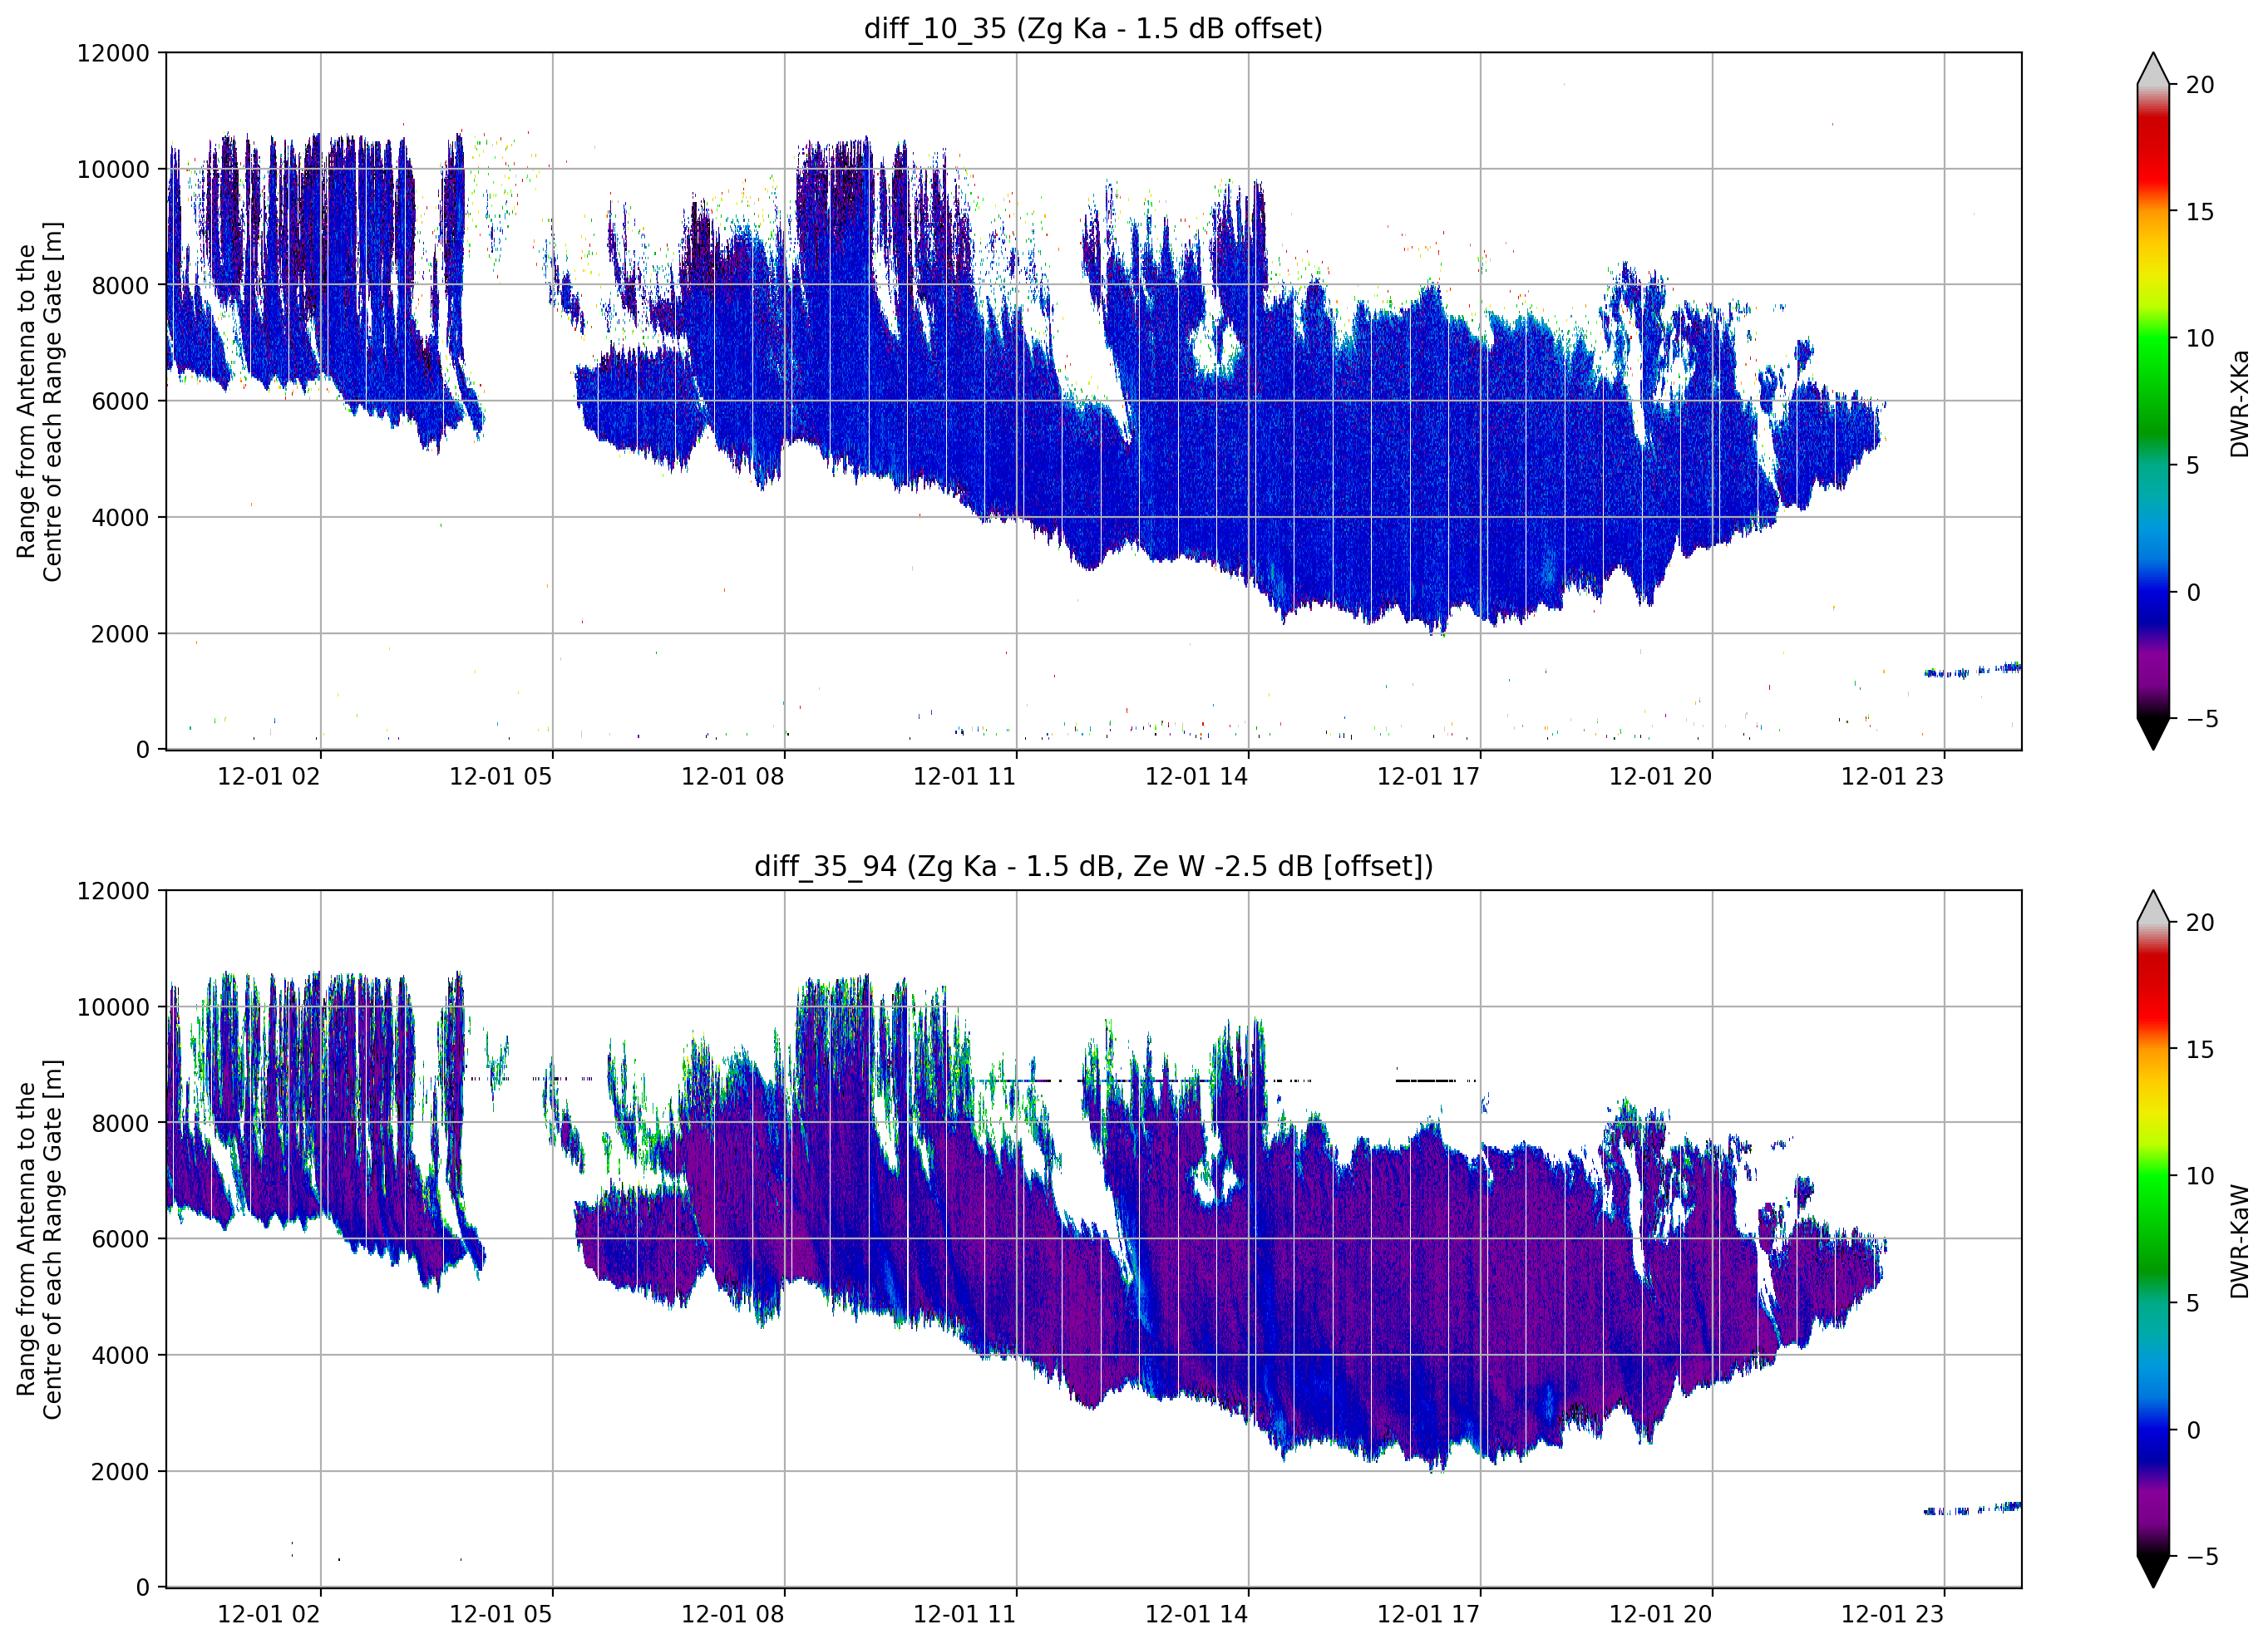Image resolution: width=2268 pixels, height=1644 pixels.
Task: Click x-axis tick "12-01 08" under the diff_10_35 plot
Action: 733,777
